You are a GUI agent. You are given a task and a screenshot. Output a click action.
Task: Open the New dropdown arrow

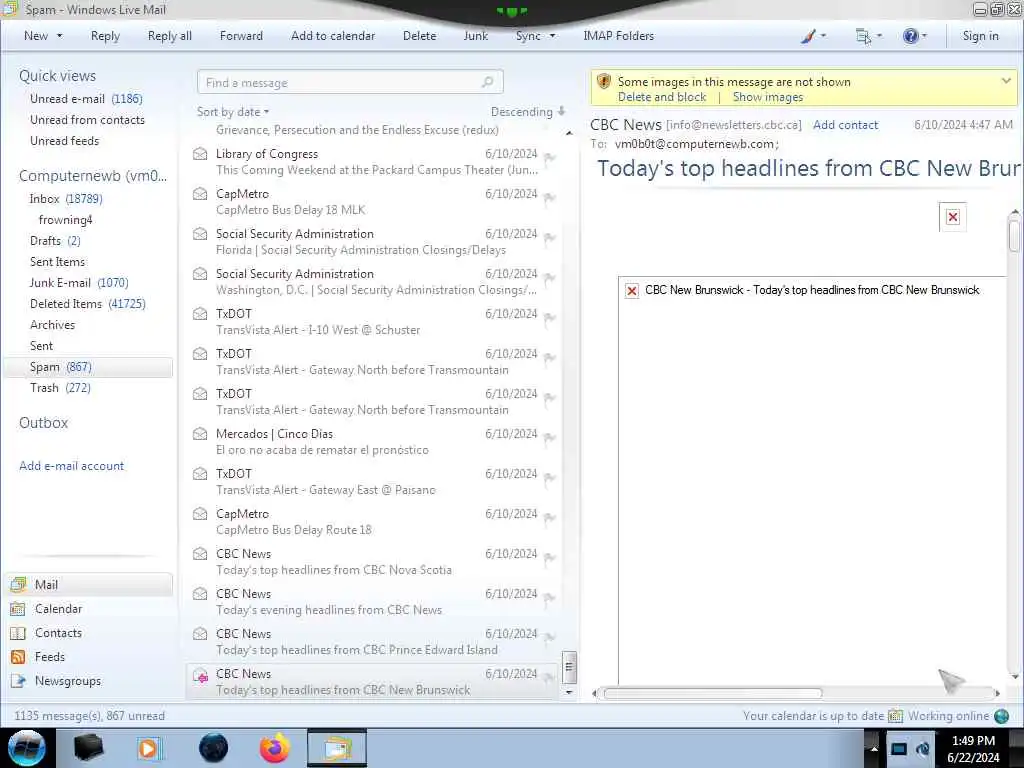coord(59,36)
